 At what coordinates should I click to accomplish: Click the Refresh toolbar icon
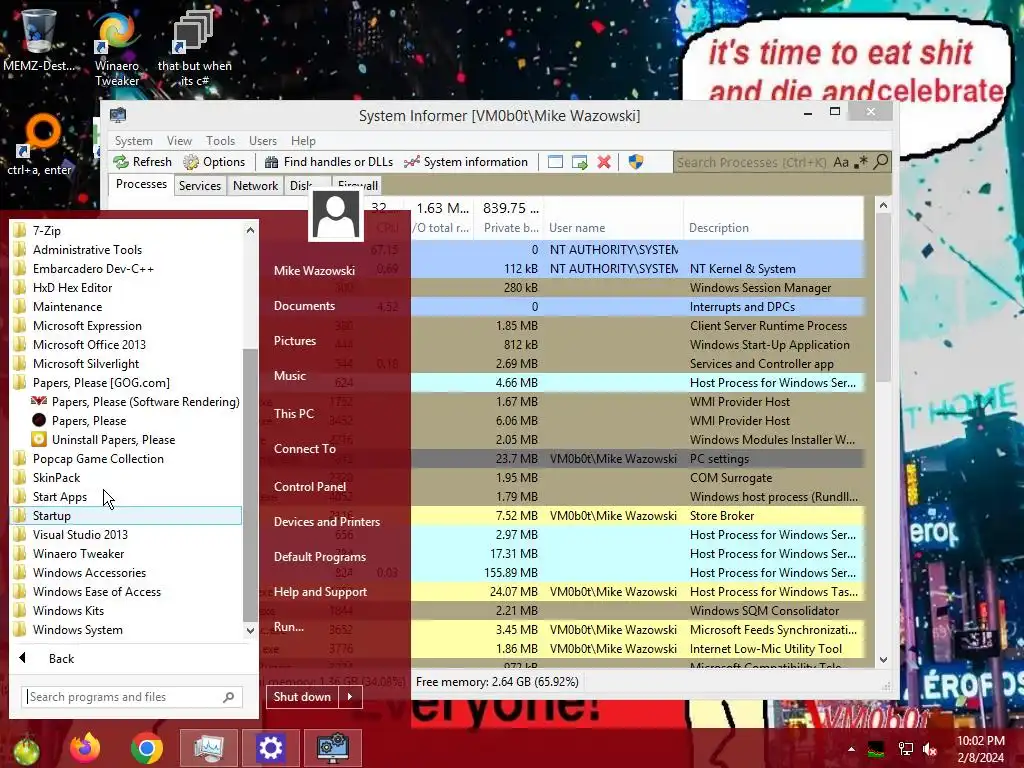(x=142, y=162)
